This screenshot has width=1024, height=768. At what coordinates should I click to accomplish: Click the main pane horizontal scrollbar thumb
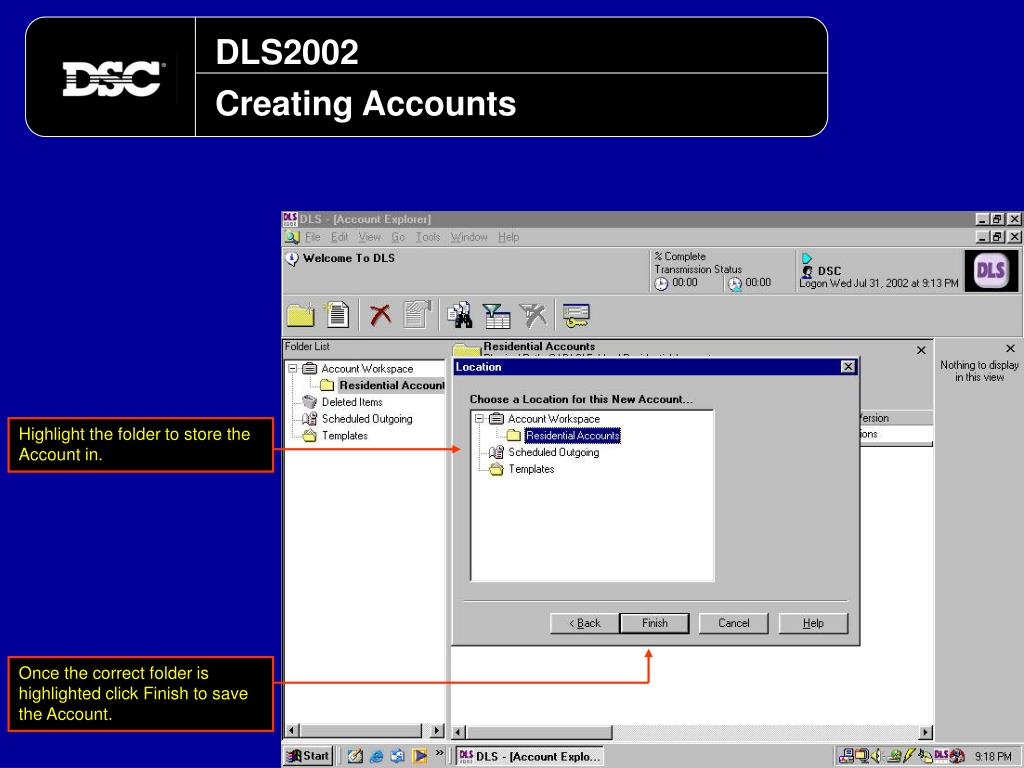click(x=539, y=732)
